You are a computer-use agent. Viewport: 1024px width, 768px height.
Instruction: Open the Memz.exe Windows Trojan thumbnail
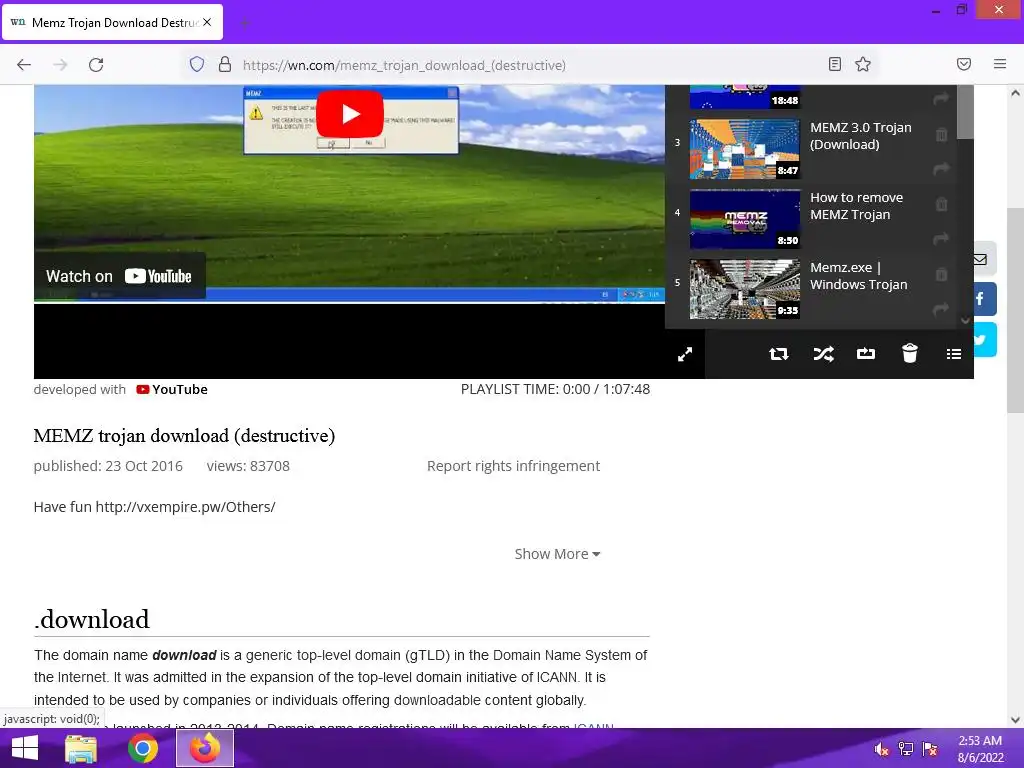[744, 289]
